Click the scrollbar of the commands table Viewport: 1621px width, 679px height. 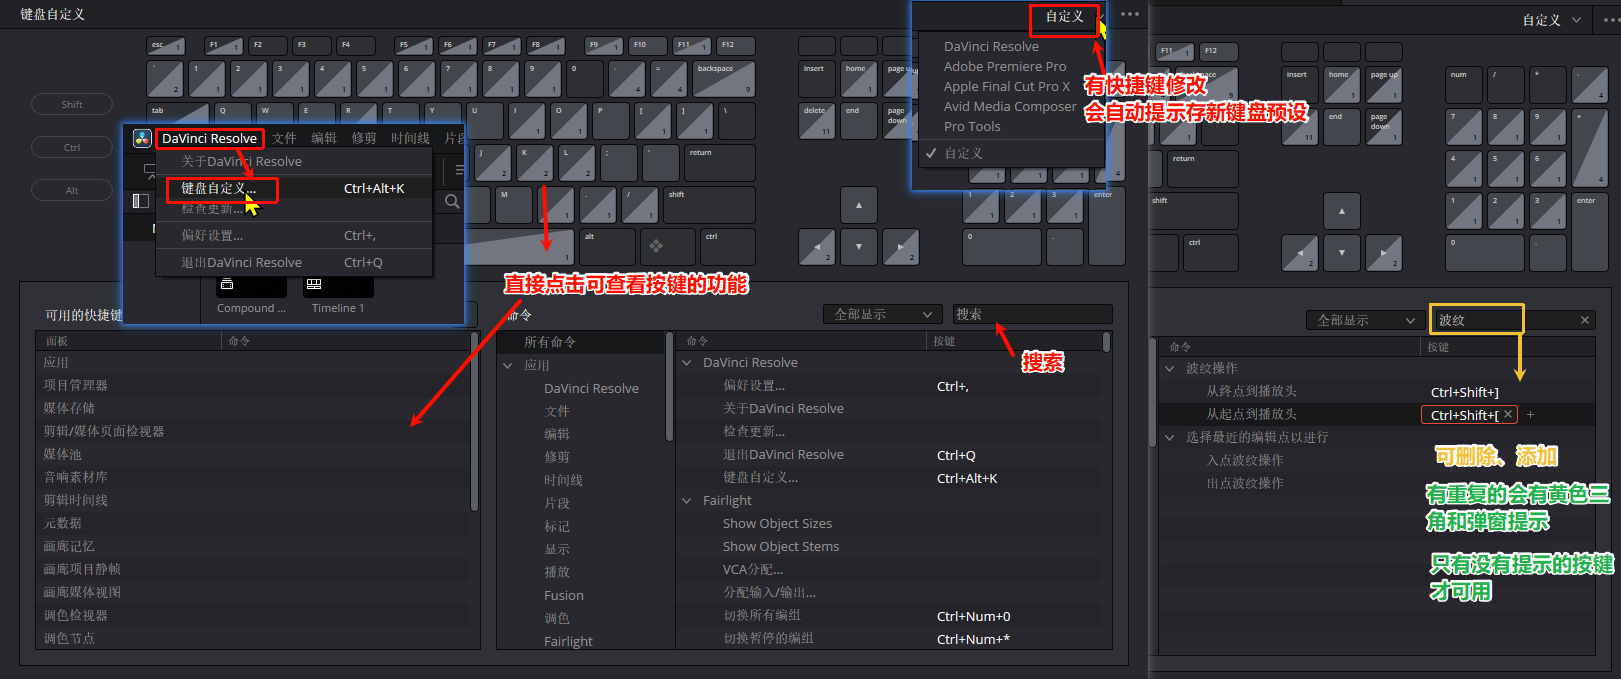[1106, 343]
